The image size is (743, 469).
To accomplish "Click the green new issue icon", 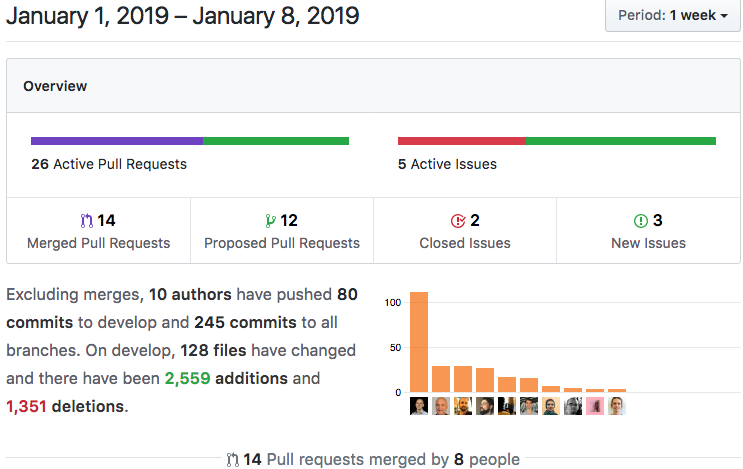I will pyautogui.click(x=641, y=221).
